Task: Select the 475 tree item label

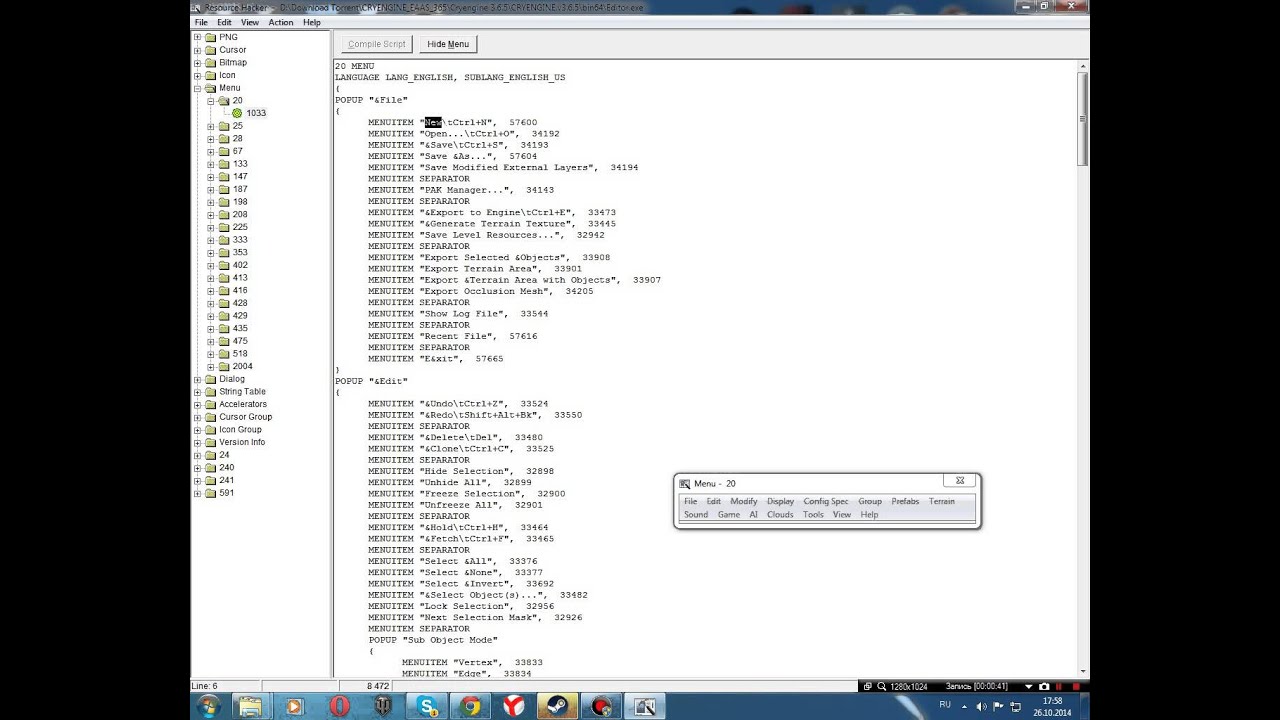Action: coord(240,341)
